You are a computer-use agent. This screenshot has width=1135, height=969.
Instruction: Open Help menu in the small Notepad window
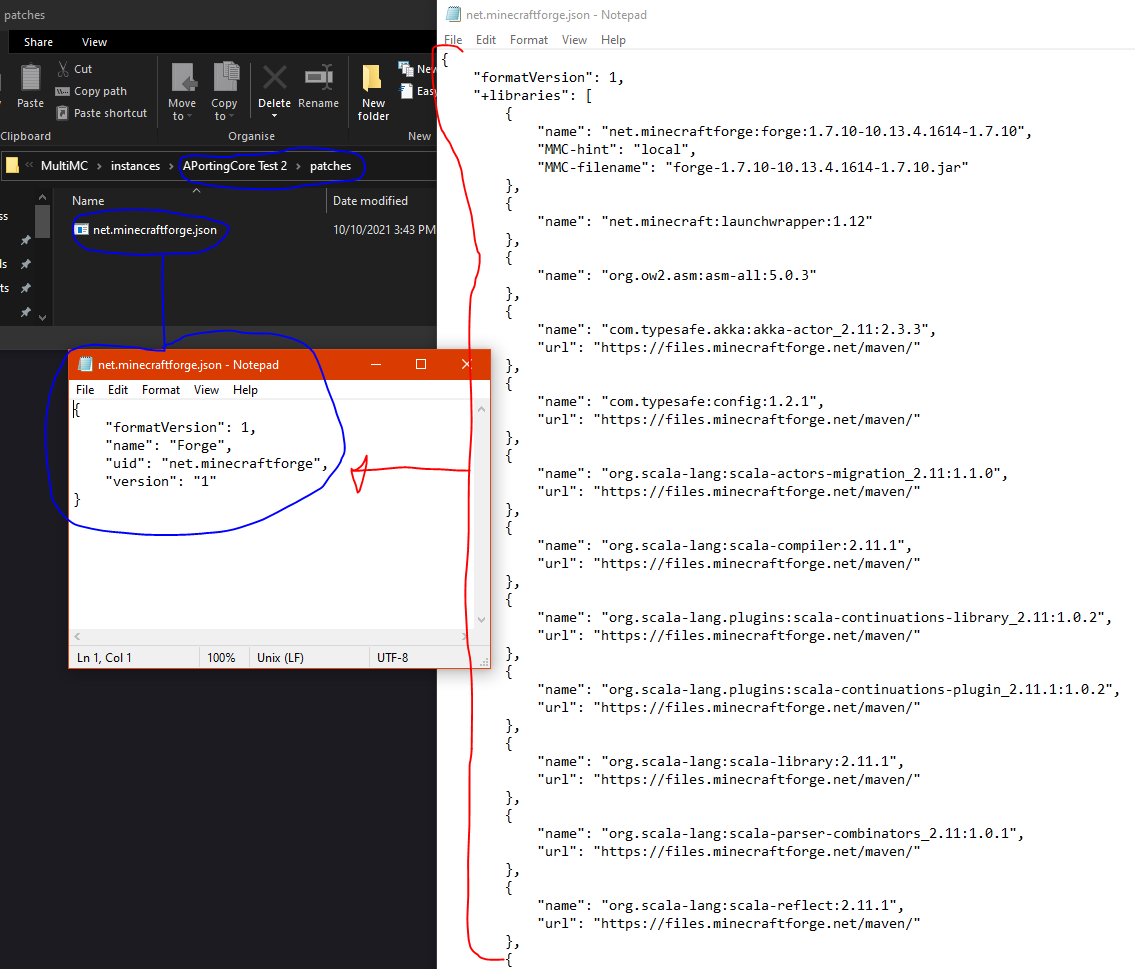tap(245, 390)
